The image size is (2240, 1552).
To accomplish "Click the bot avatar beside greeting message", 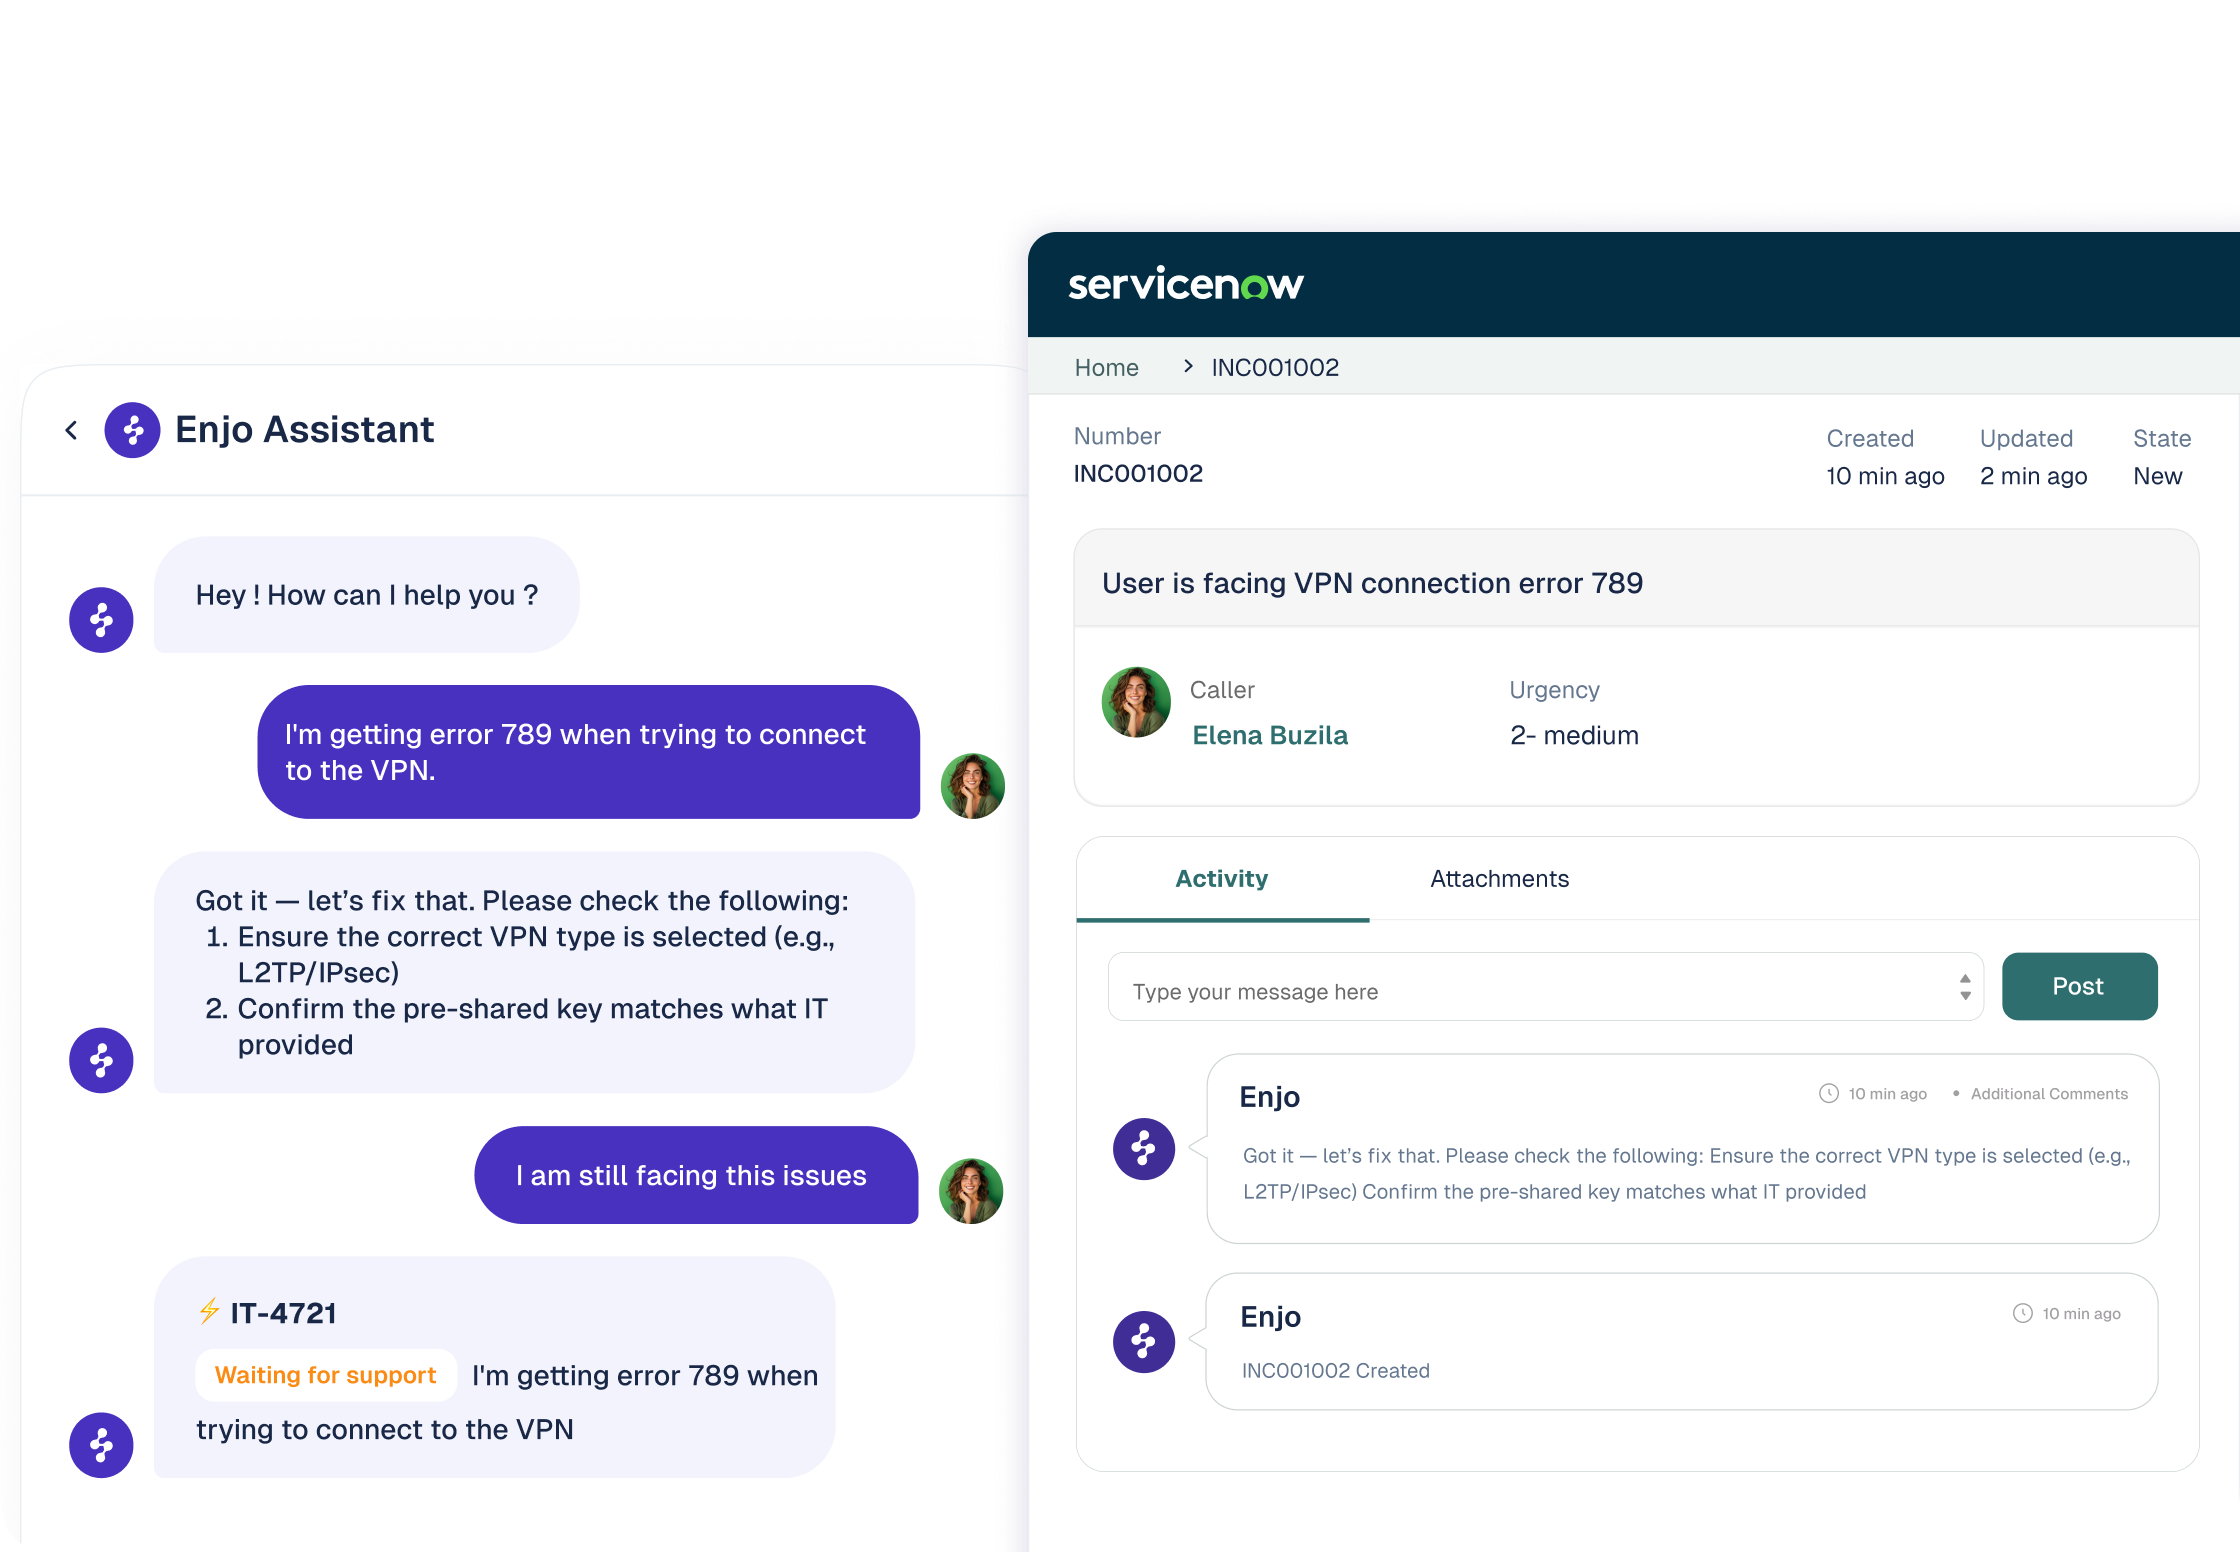I will point(101,619).
